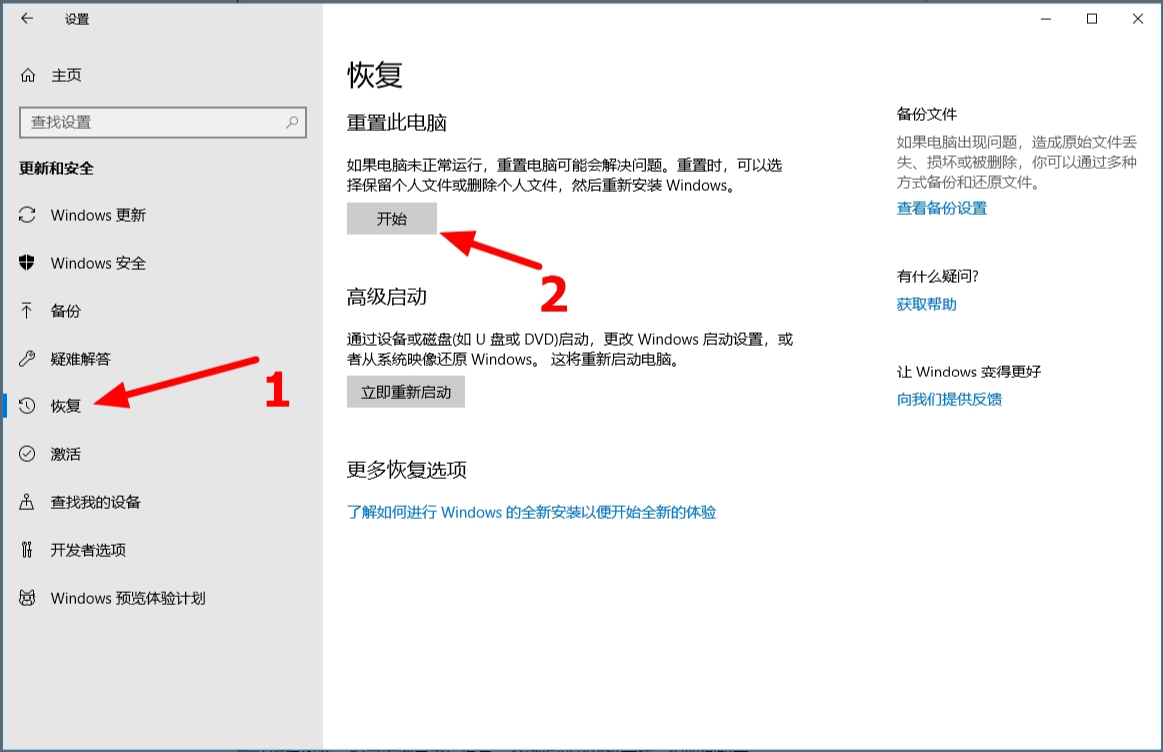
Task: Select the 开发者选项 tools icon
Action: [25, 550]
